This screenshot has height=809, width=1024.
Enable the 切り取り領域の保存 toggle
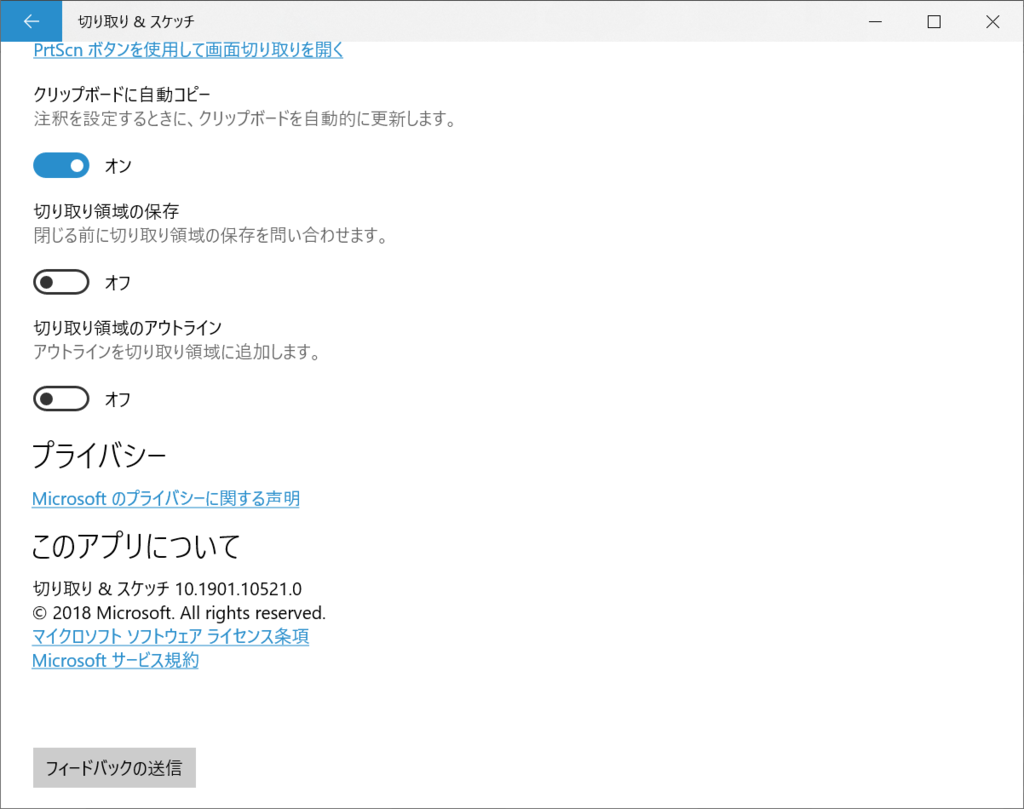(x=61, y=281)
